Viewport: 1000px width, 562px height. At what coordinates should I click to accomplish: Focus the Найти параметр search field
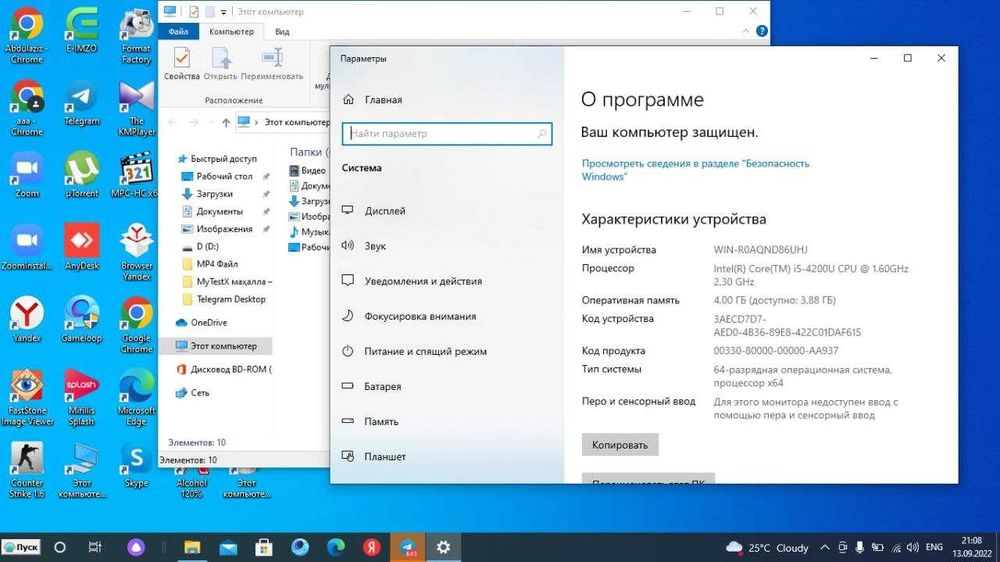(x=447, y=134)
